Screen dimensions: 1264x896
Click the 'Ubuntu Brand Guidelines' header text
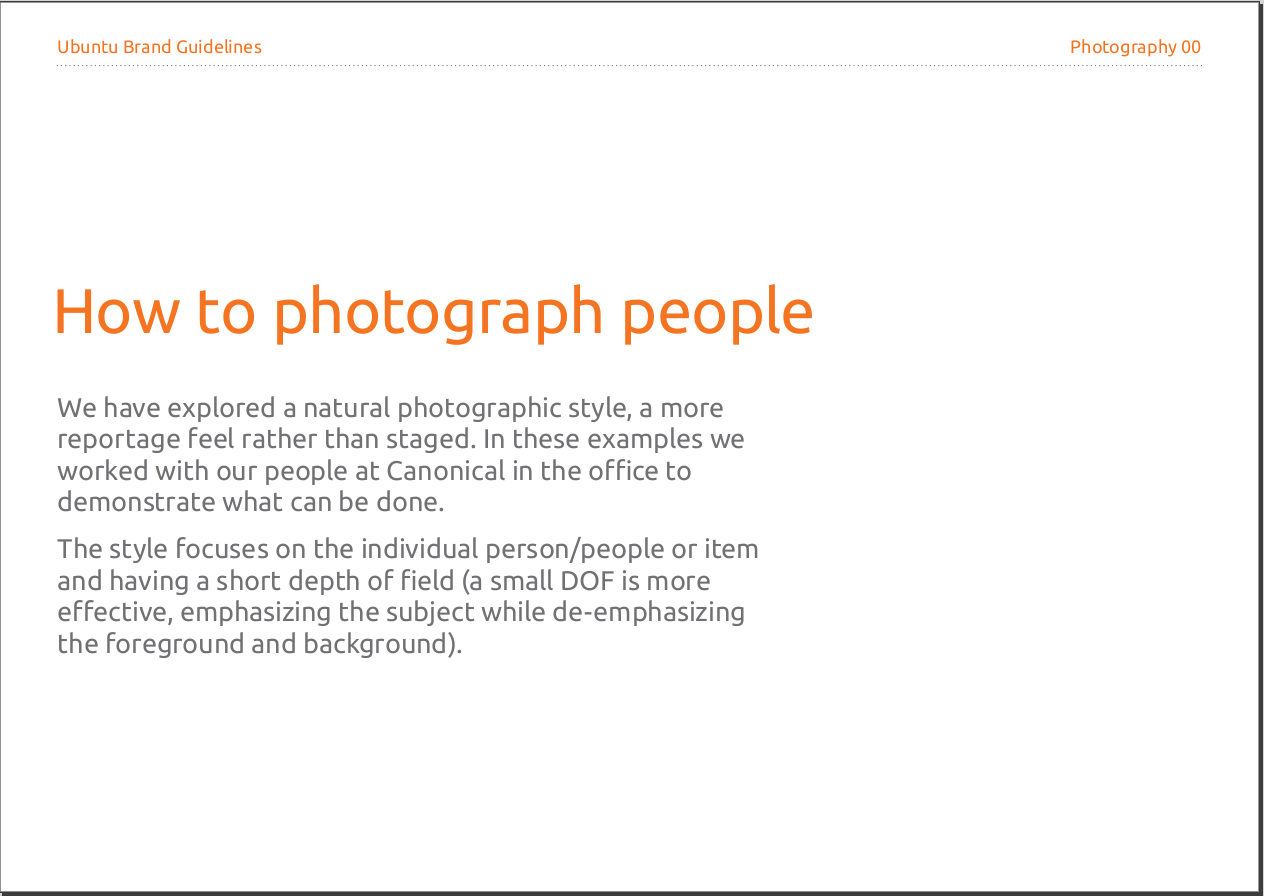click(x=159, y=47)
